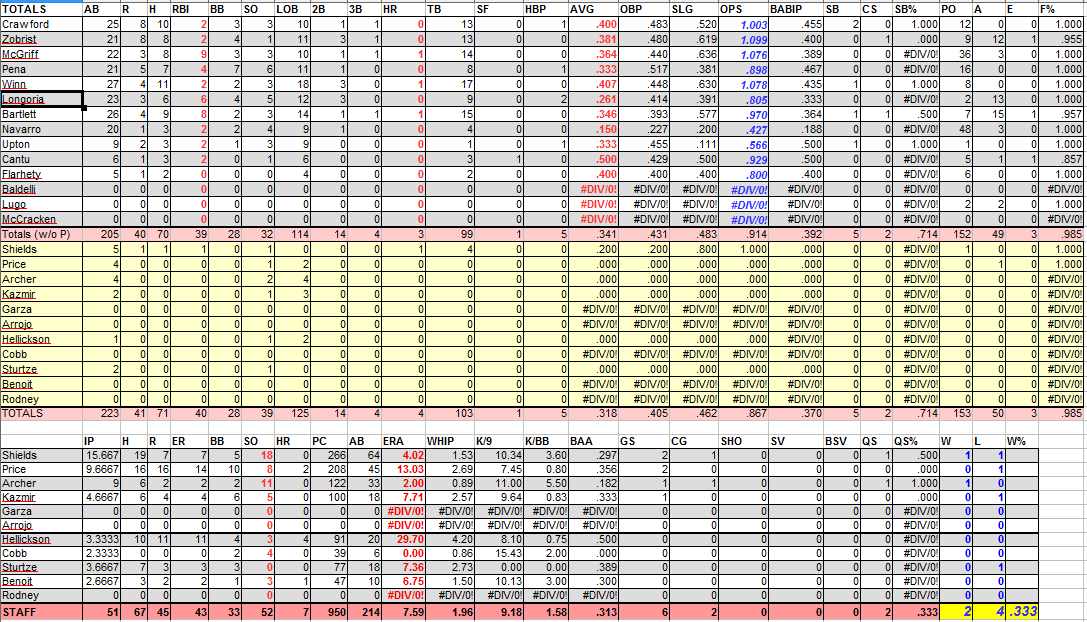Viewport: 1087px width, 622px height.
Task: Select the IP header in pitching table
Action: (x=101, y=441)
